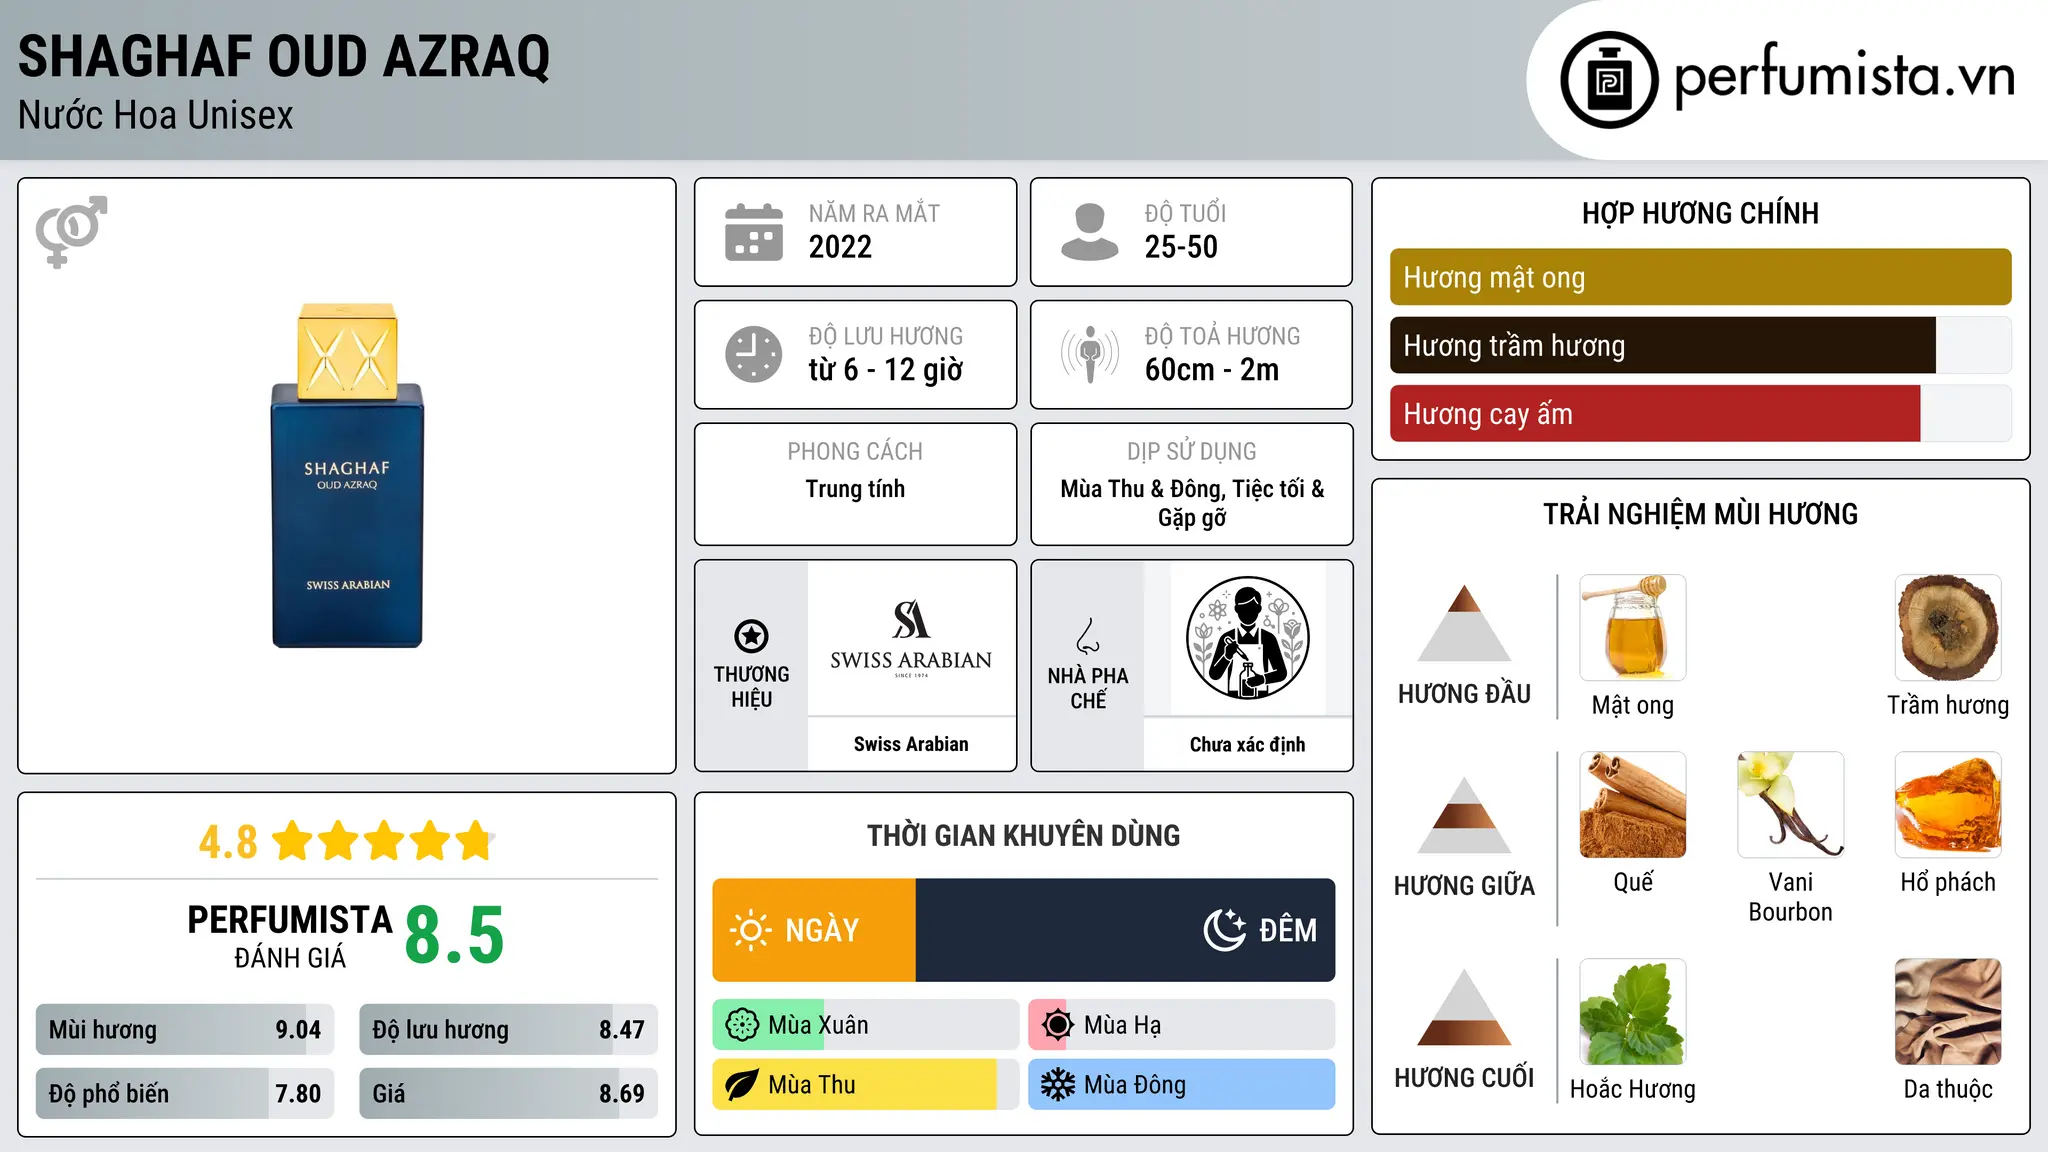The width and height of the screenshot is (2048, 1152).
Task: Select the Hoắc Hương patchouli note image
Action: pyautogui.click(x=1633, y=1012)
